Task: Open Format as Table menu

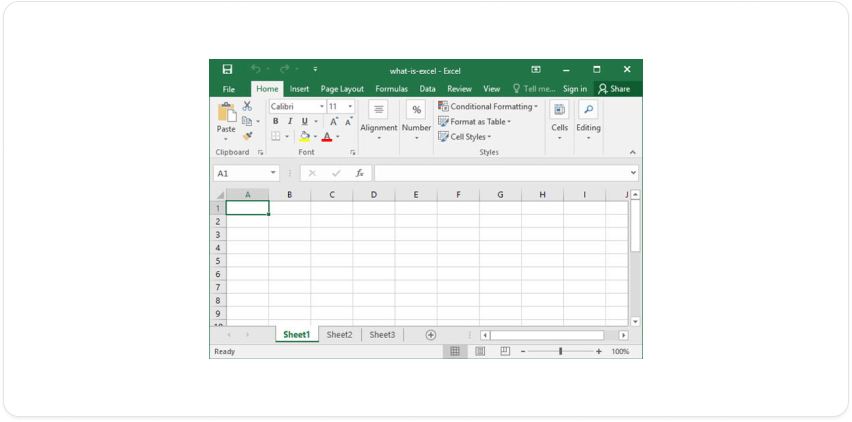Action: point(475,122)
